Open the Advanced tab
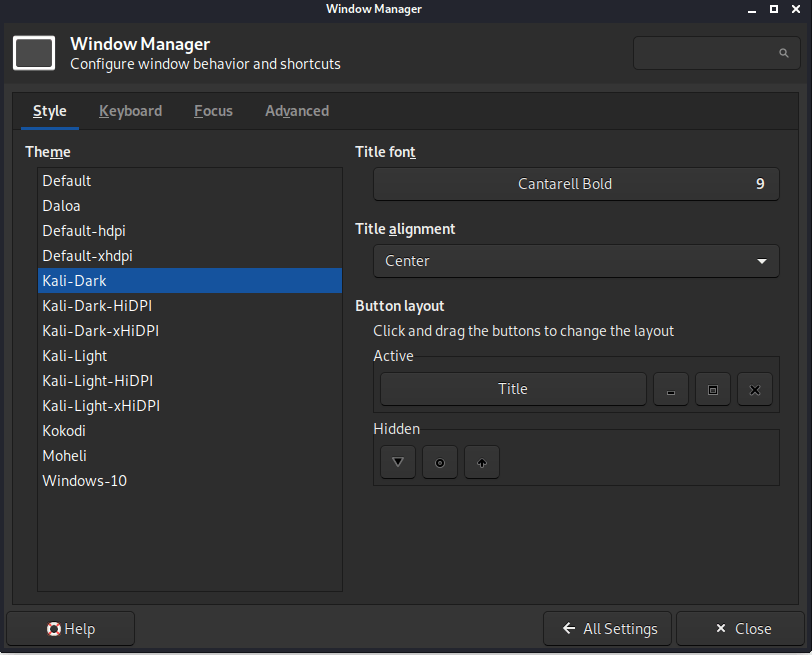 (x=297, y=111)
